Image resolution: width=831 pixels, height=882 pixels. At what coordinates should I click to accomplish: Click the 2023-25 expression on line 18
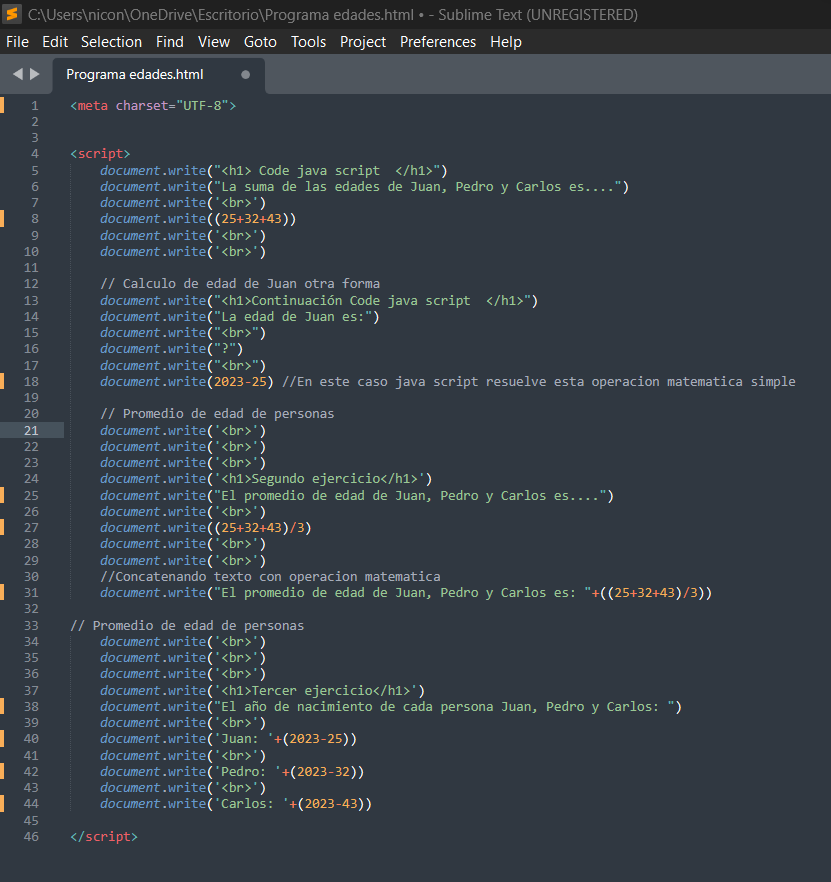(240, 382)
